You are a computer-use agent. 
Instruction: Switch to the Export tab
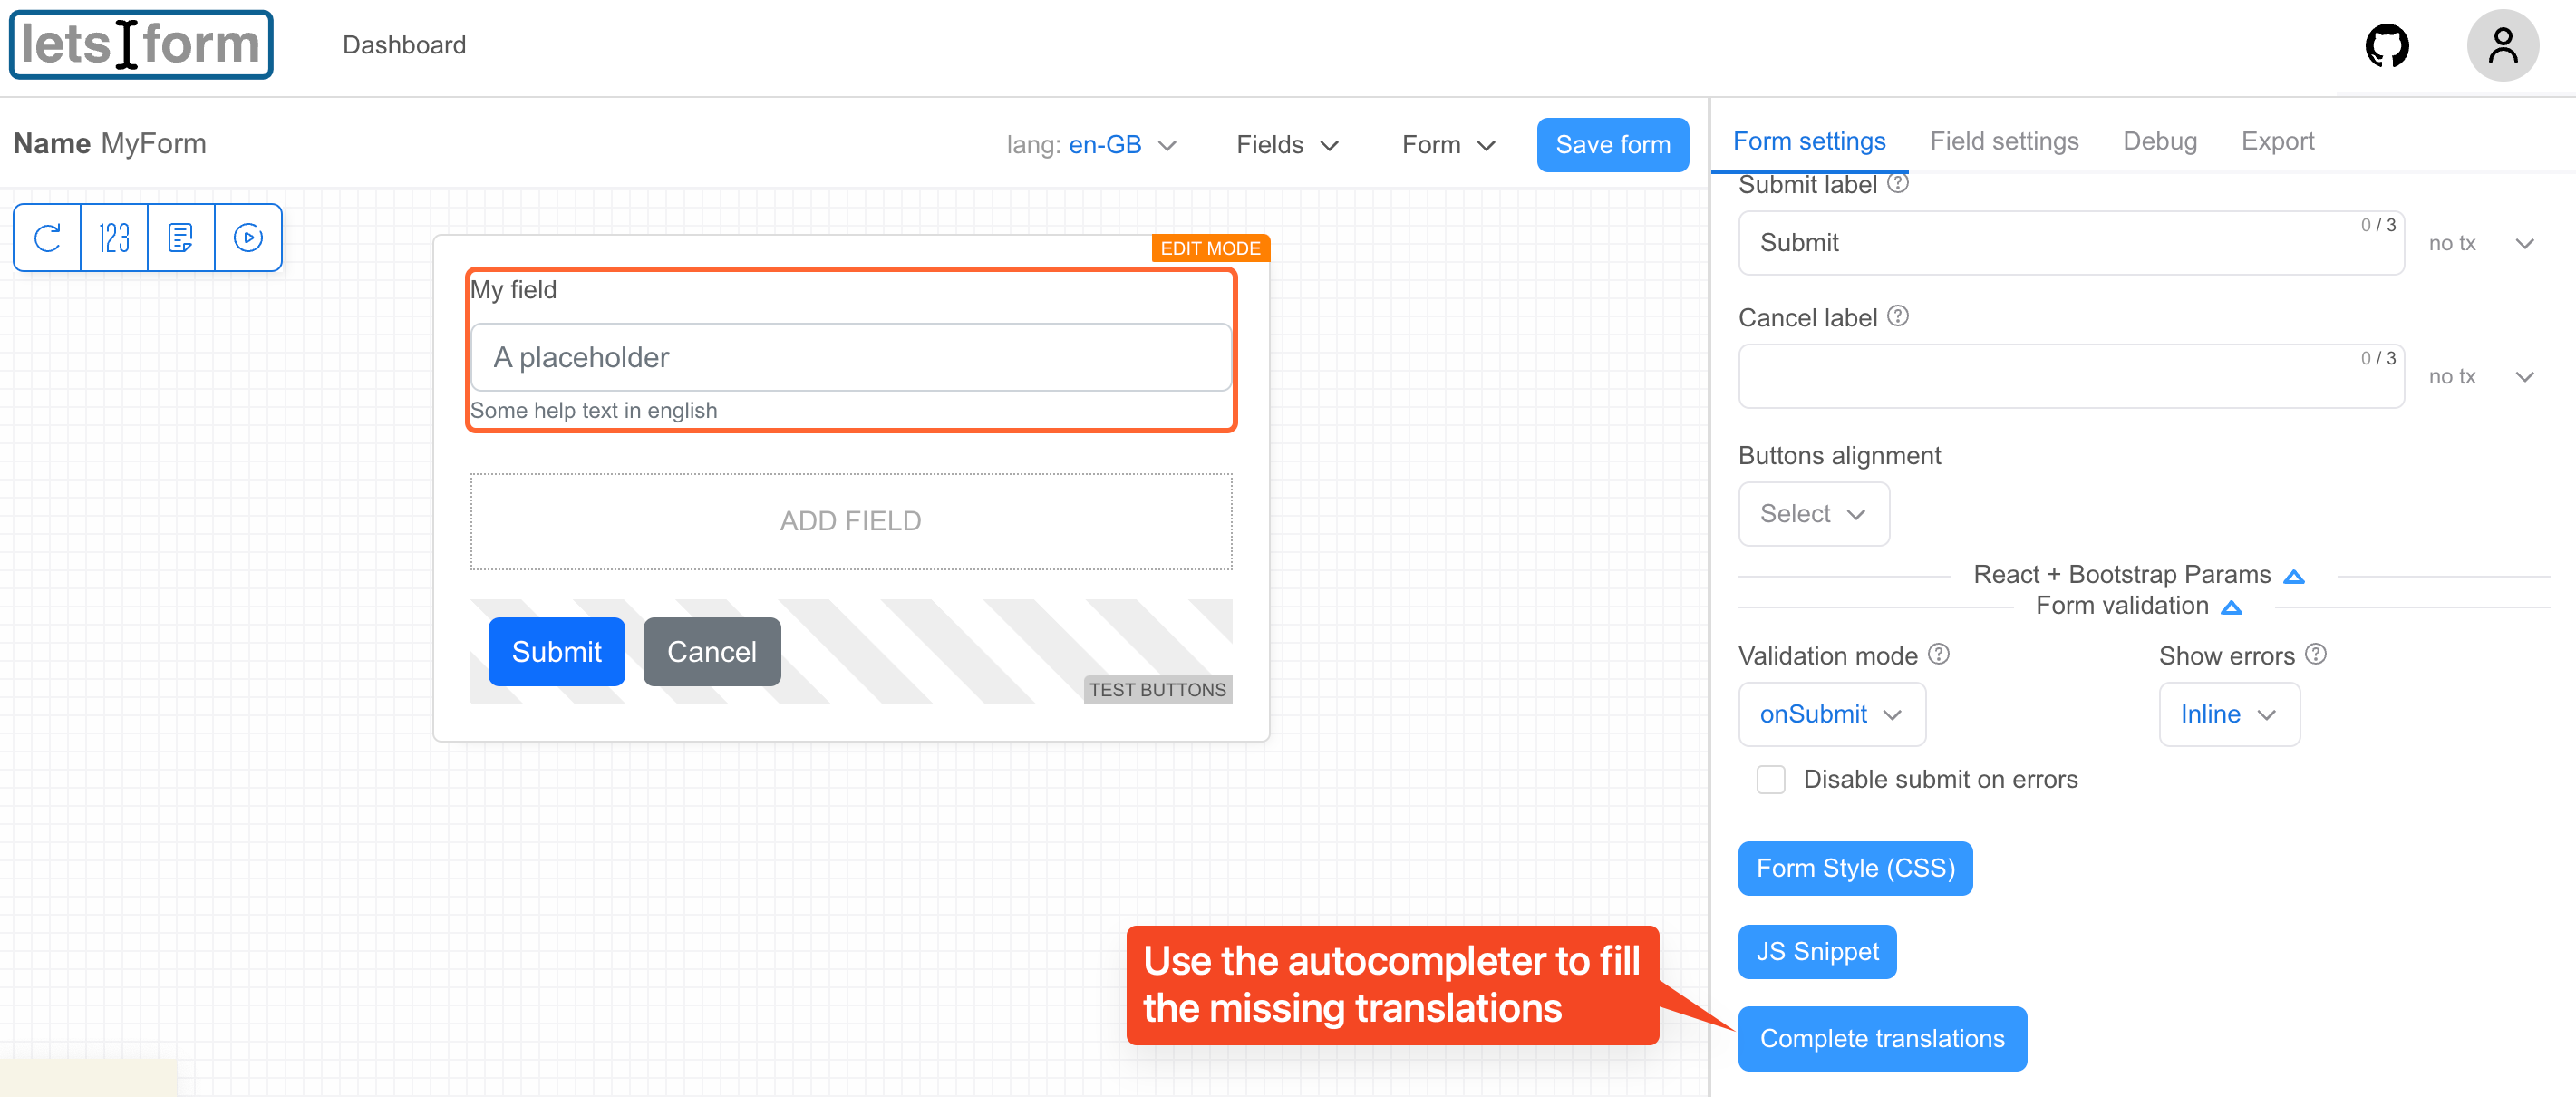2277,142
